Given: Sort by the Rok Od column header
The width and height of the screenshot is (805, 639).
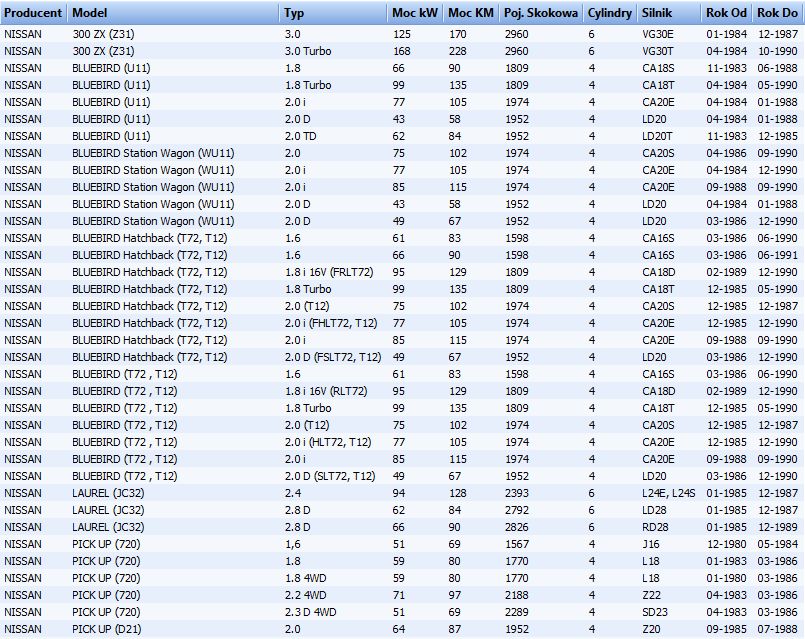Looking at the screenshot, I should click(726, 13).
